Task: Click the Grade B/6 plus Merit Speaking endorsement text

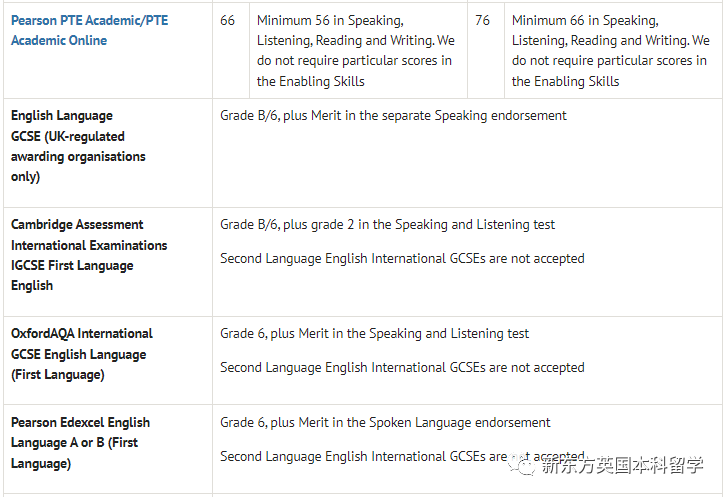Action: pyautogui.click(x=393, y=115)
